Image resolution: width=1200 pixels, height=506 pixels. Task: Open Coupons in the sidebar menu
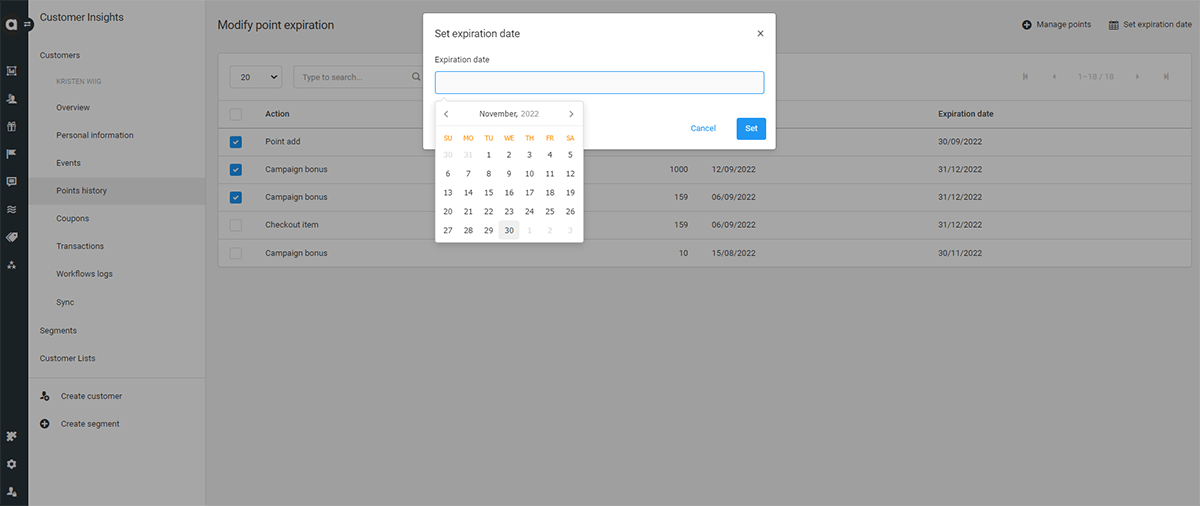[x=73, y=218]
